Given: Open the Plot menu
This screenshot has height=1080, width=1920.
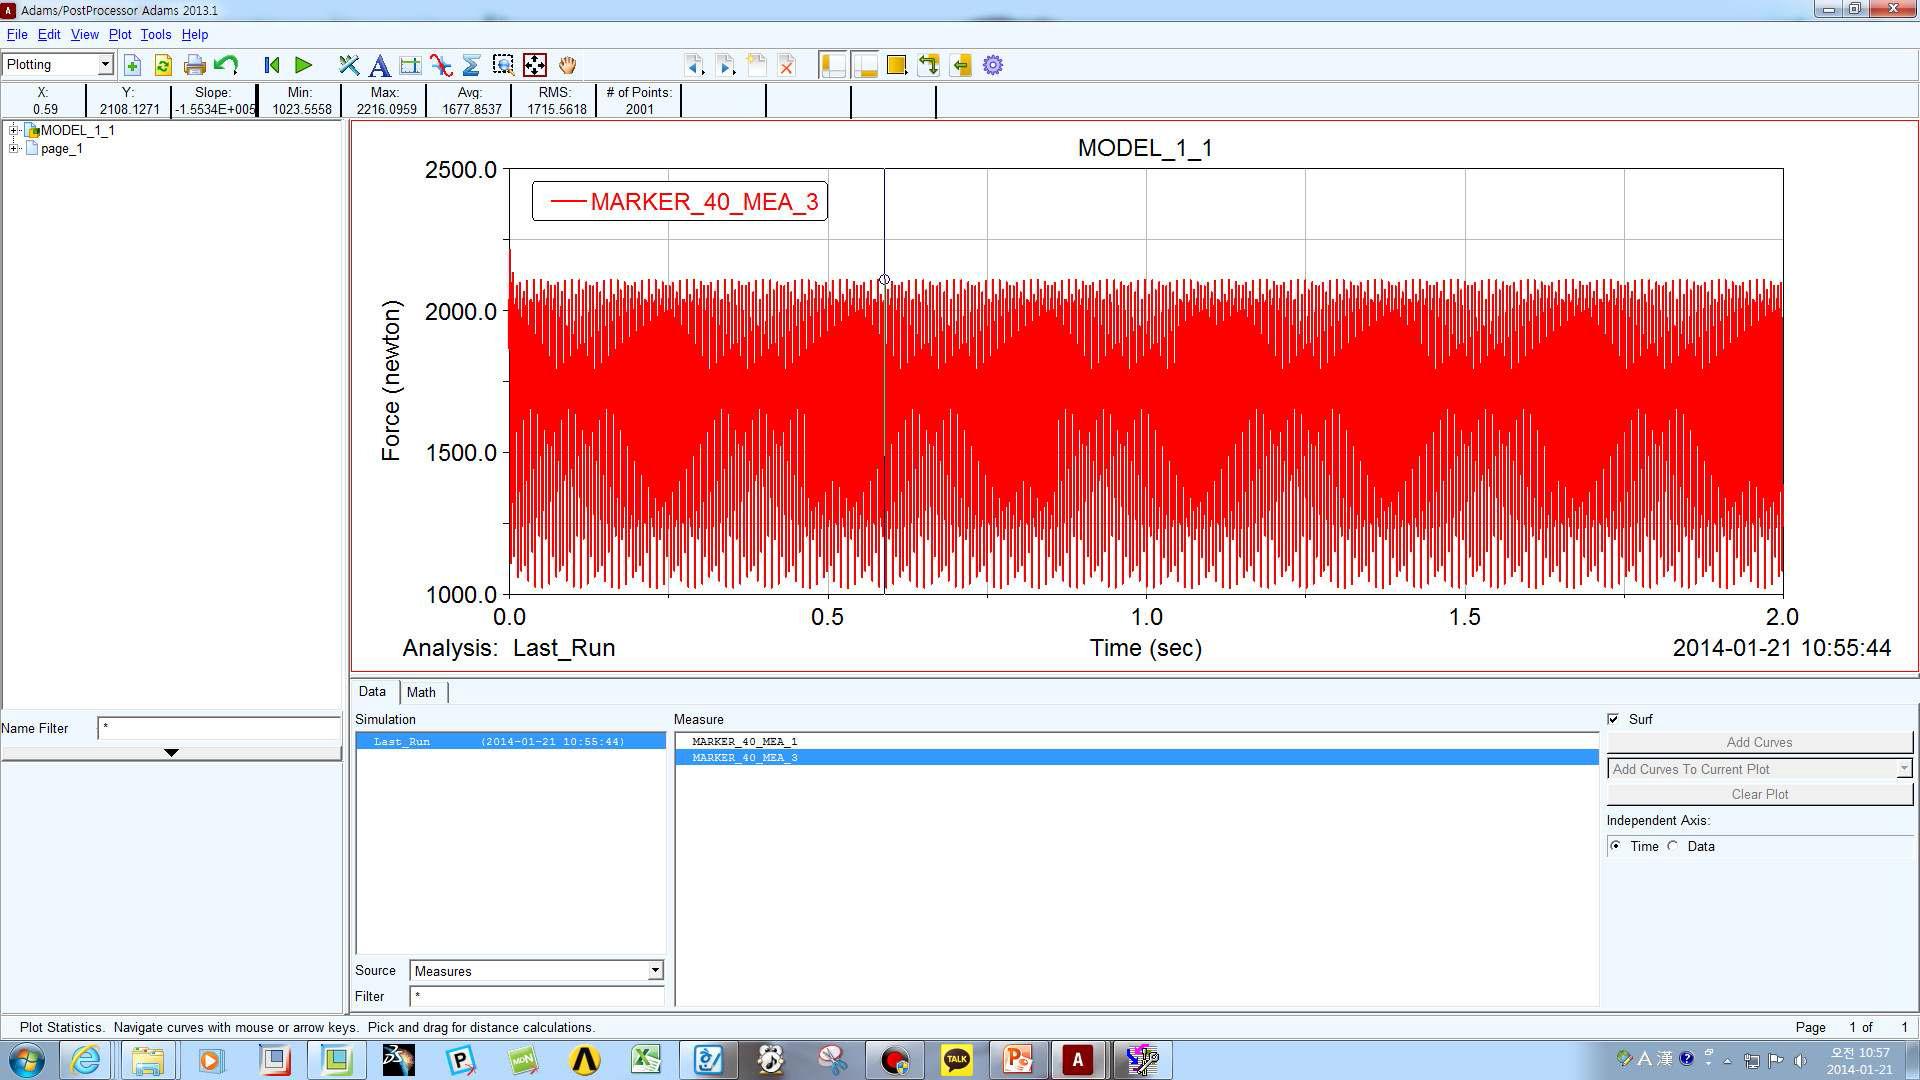Looking at the screenshot, I should click(x=120, y=34).
